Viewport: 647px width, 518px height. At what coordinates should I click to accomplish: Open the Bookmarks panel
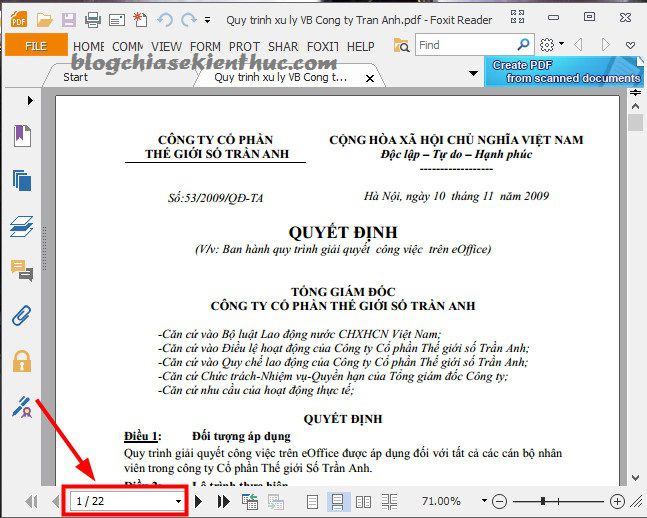[x=23, y=135]
